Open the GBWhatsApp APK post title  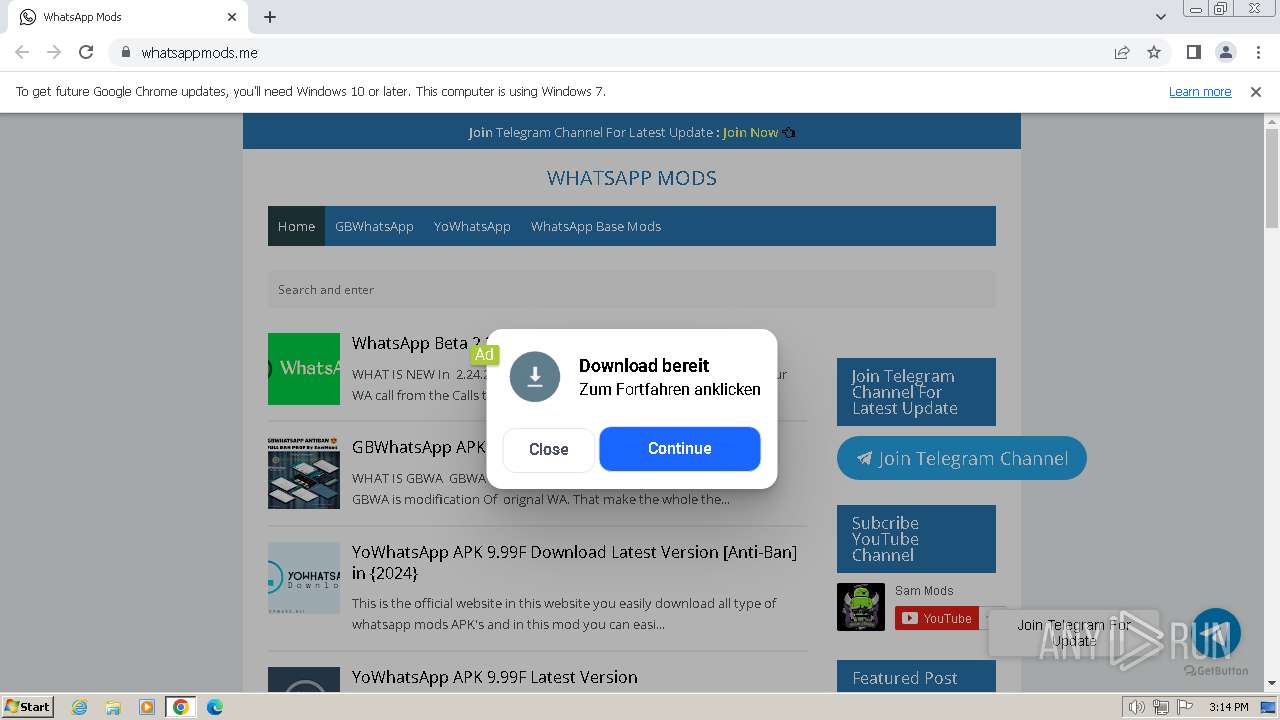click(419, 447)
